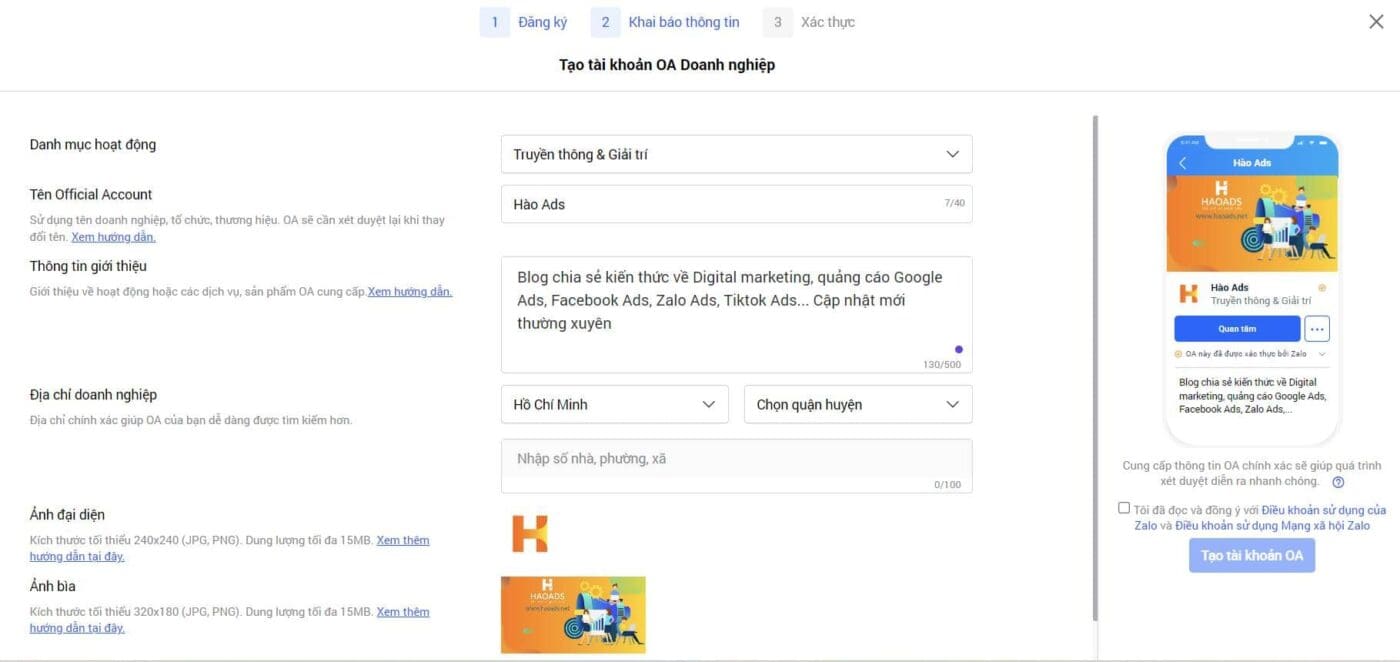Image resolution: width=1400 pixels, height=662 pixels.
Task: Click the Tạo tài khoản OA button
Action: coord(1252,555)
